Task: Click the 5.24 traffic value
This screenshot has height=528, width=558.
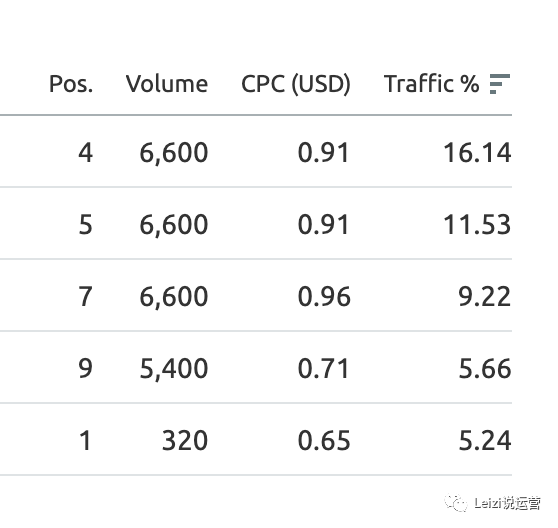Action: click(485, 440)
